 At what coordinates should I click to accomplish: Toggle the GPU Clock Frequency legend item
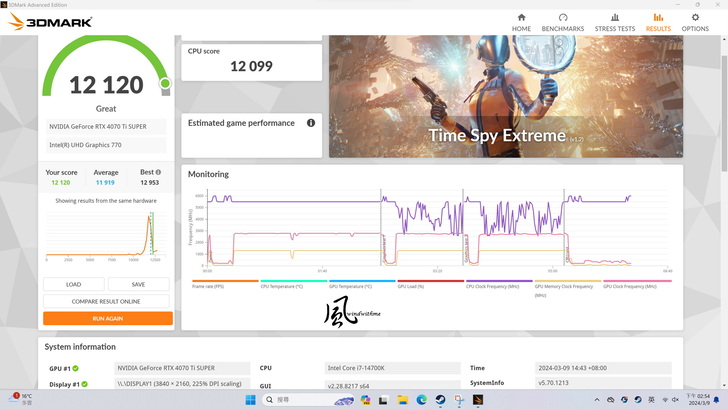tap(636, 284)
